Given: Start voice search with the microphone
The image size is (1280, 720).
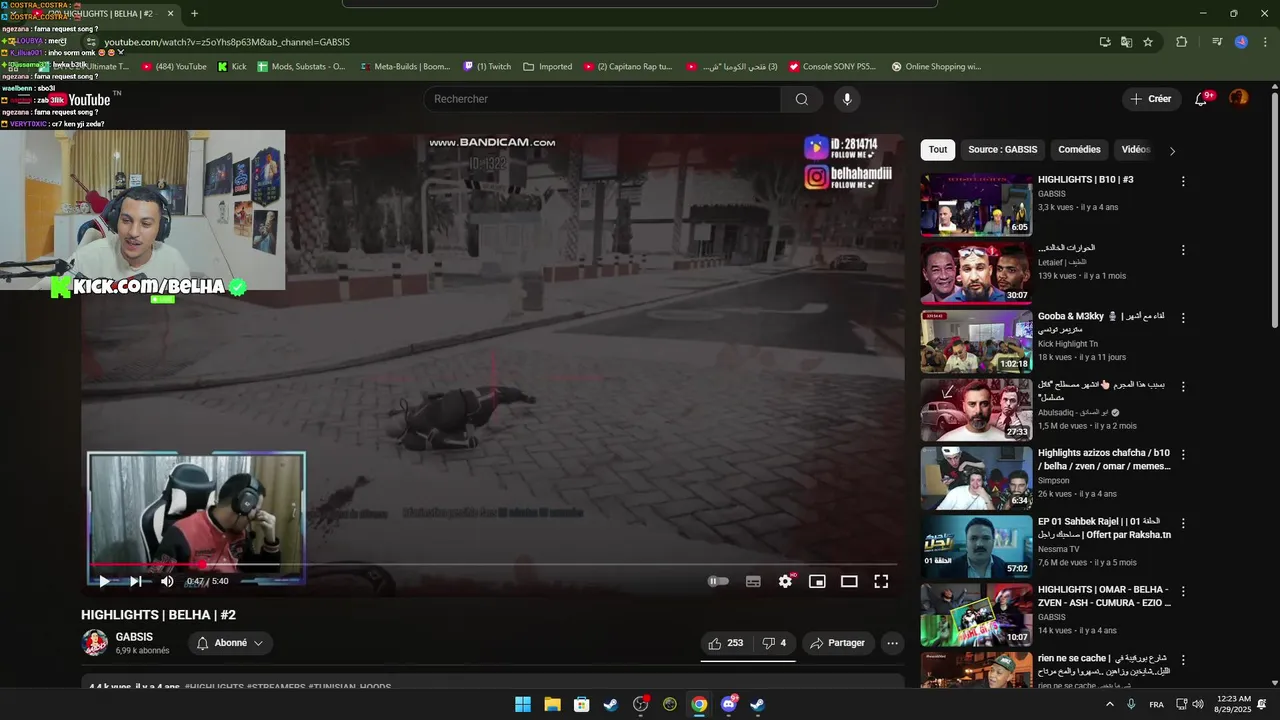Looking at the screenshot, I should [x=847, y=99].
